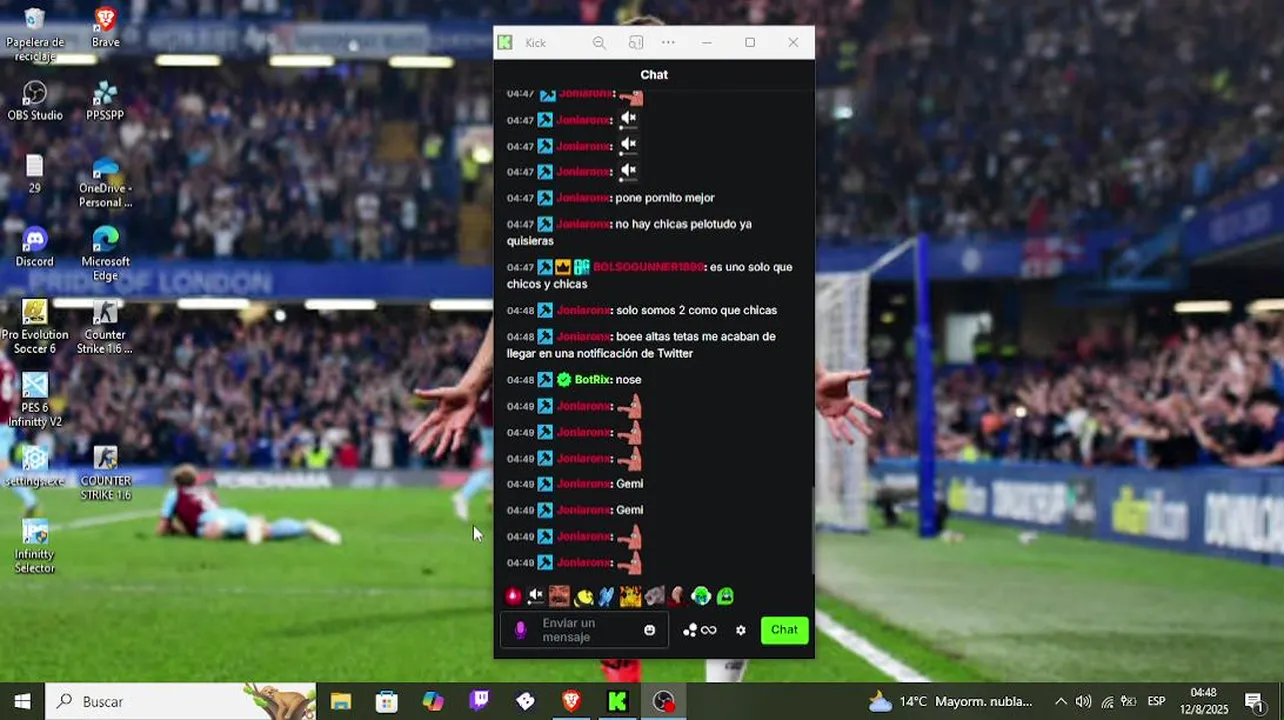Open the Windows Start menu
This screenshot has height=720, width=1284.
point(22,701)
